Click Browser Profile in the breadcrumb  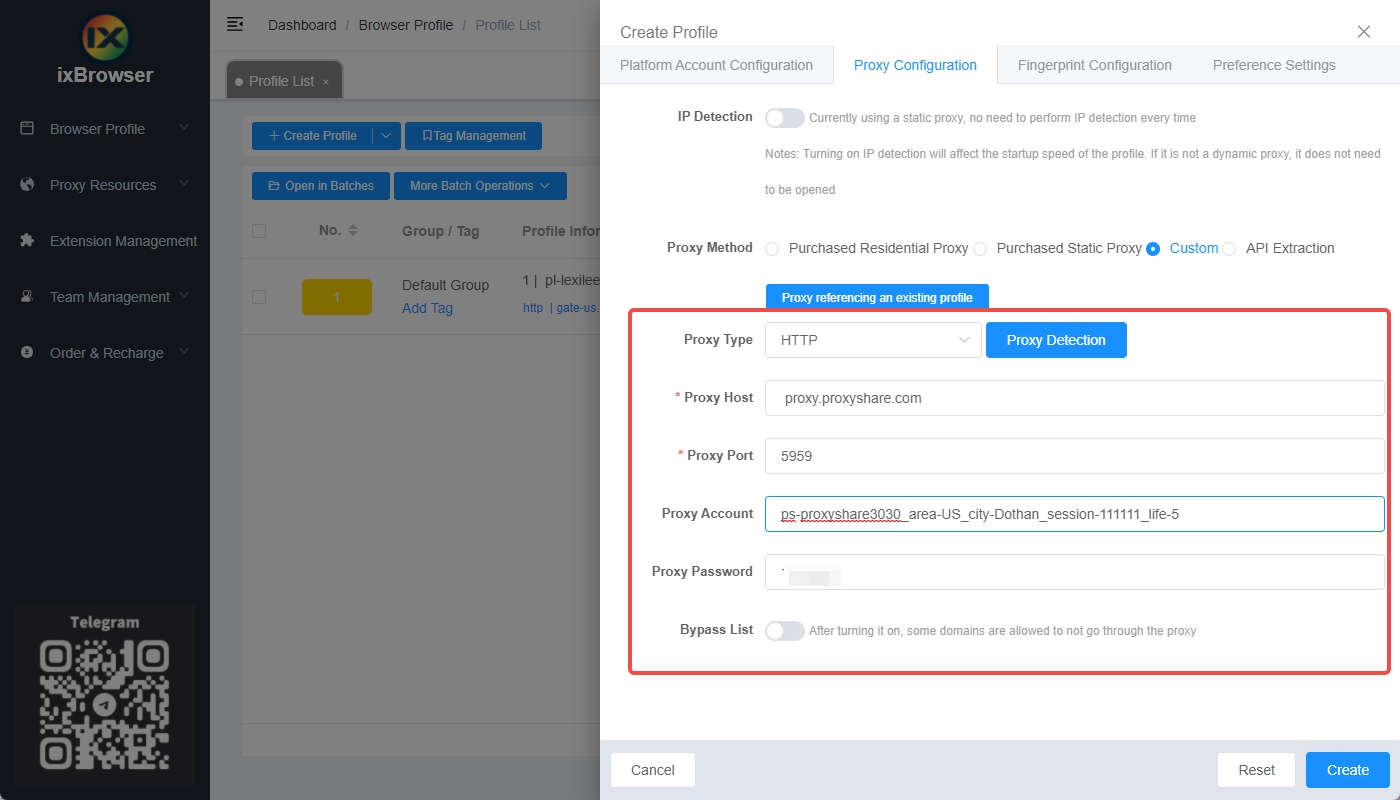[406, 25]
